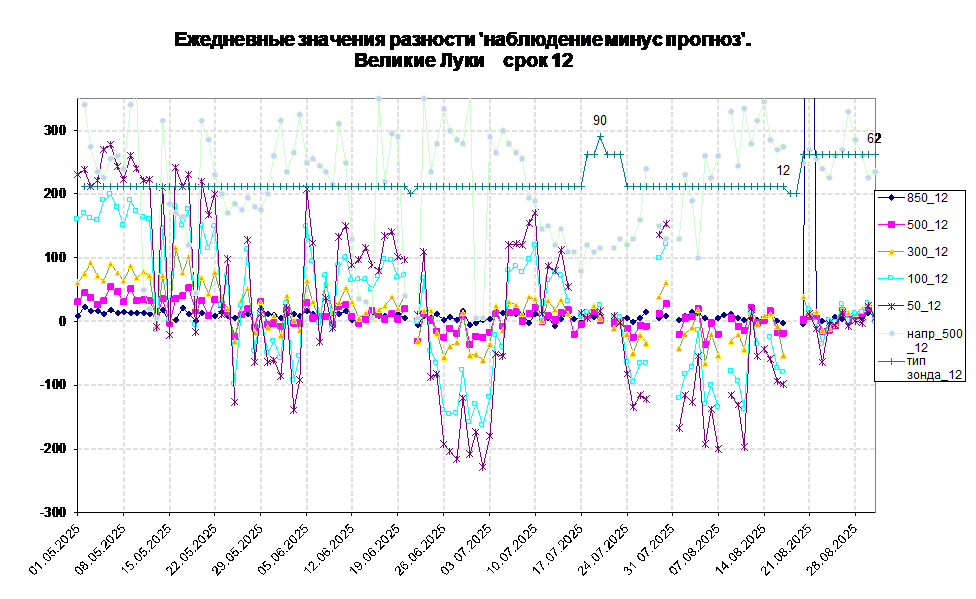Select the 500_12 legend text label
Screen dimensions: 976x599
coord(927,225)
